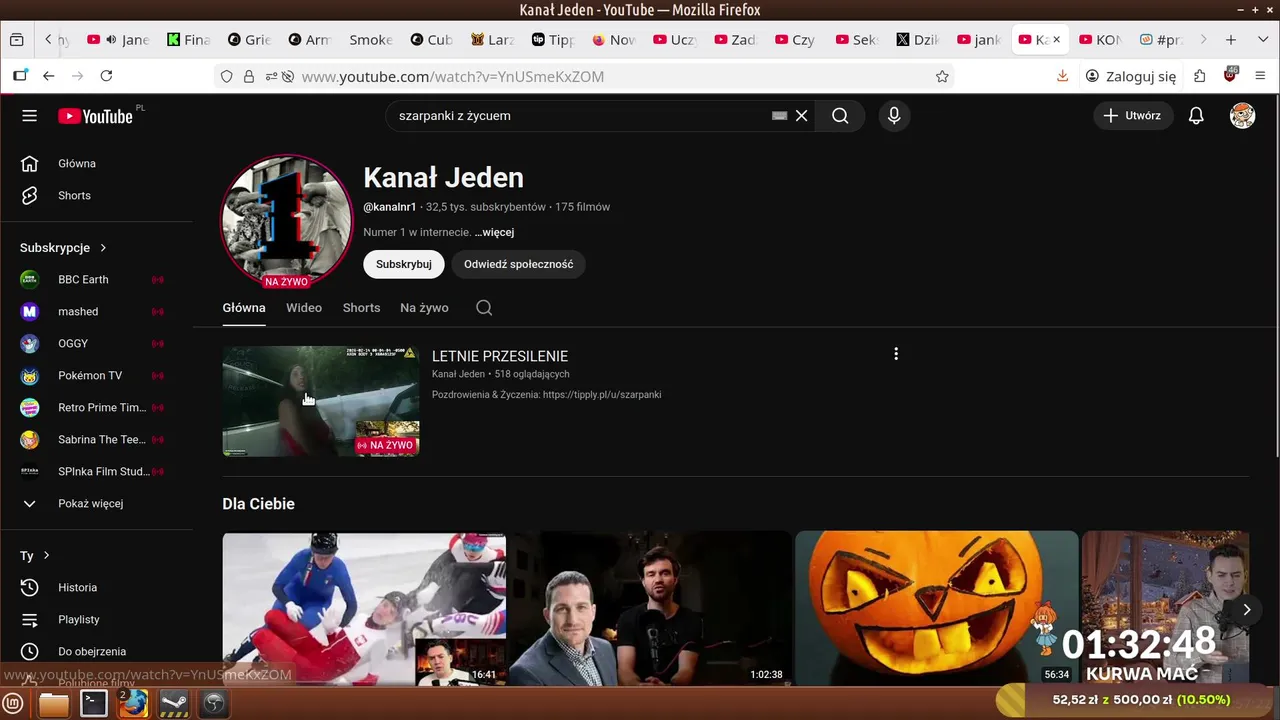Clear the search box with X icon
This screenshot has height=720, width=1280.
pyautogui.click(x=801, y=116)
